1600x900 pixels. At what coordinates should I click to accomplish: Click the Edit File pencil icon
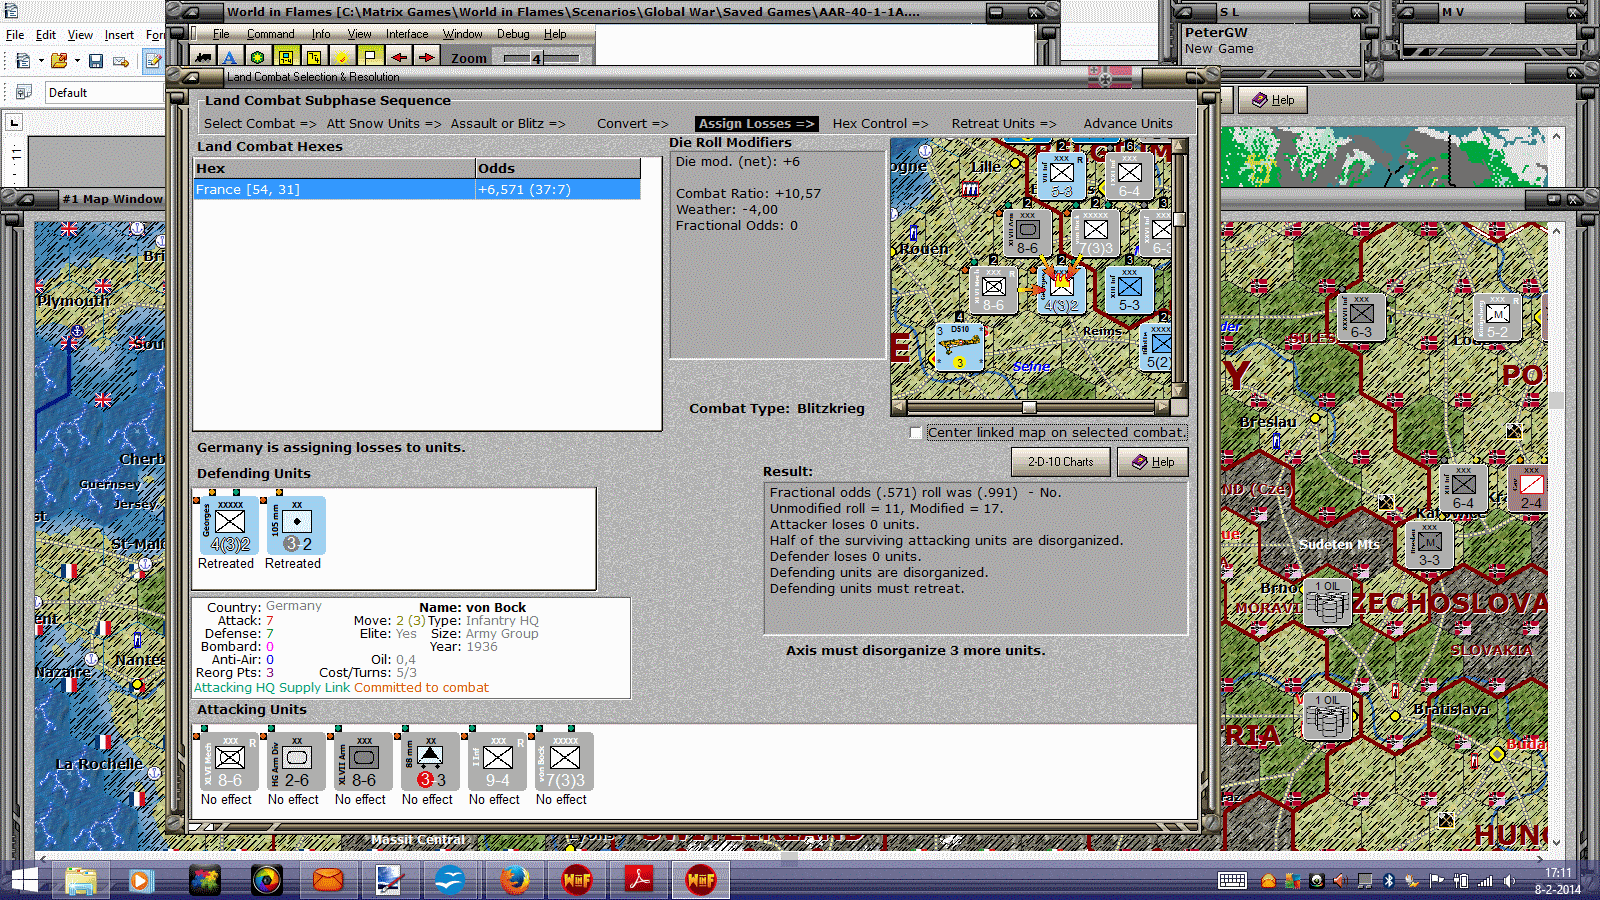[153, 61]
